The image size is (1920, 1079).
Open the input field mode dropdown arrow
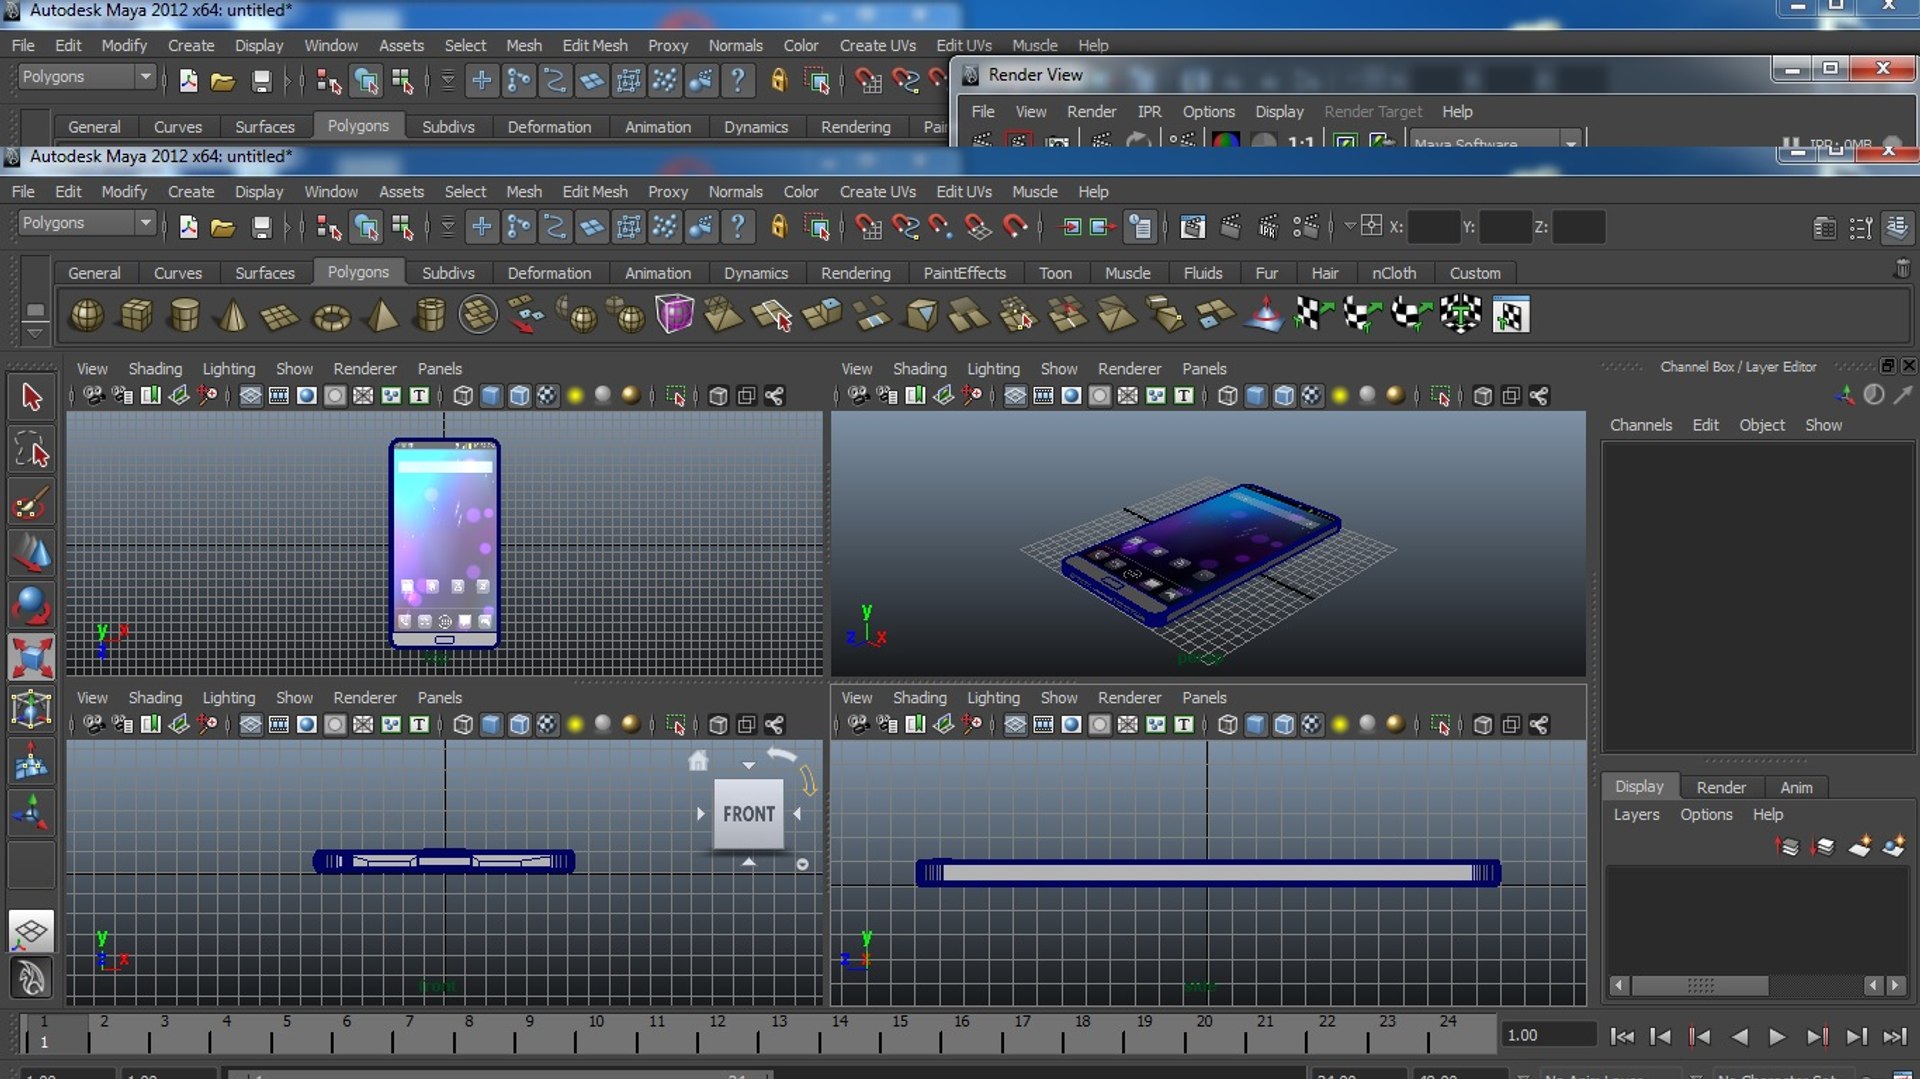click(1349, 226)
